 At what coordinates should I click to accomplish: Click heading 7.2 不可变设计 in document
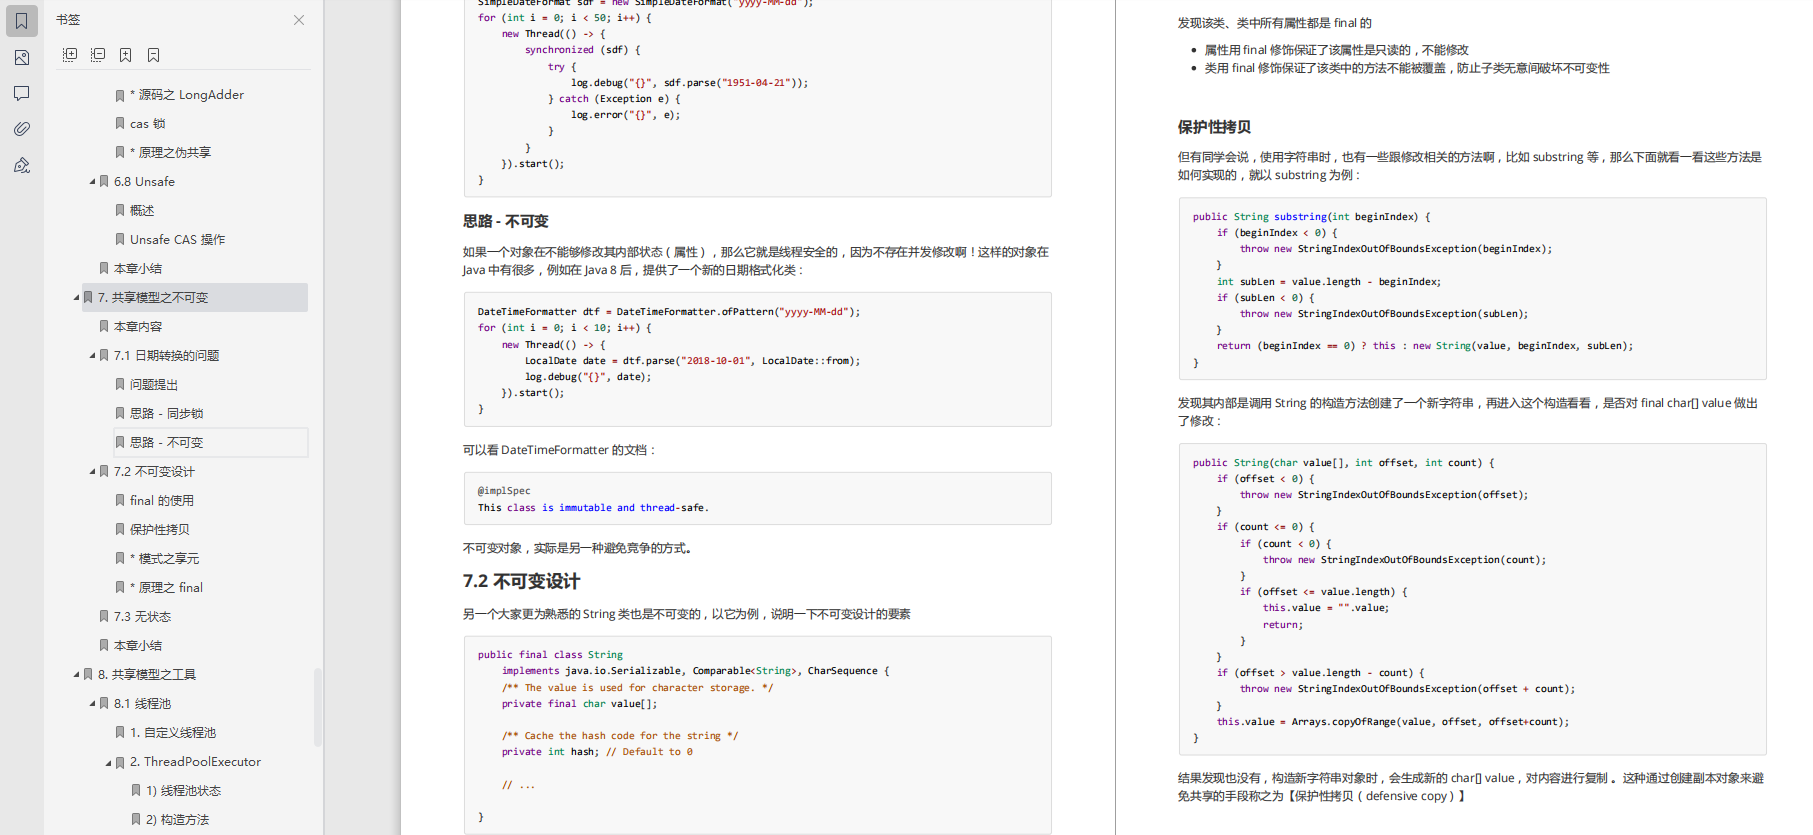[x=521, y=581]
